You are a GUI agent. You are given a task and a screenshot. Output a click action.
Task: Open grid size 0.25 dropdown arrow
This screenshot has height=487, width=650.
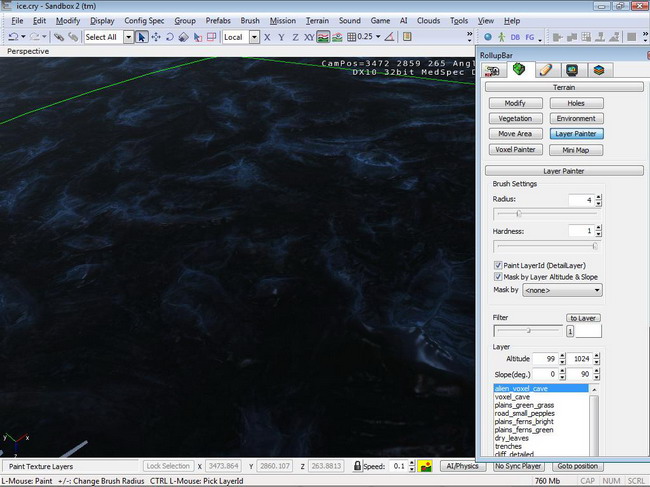click(378, 37)
